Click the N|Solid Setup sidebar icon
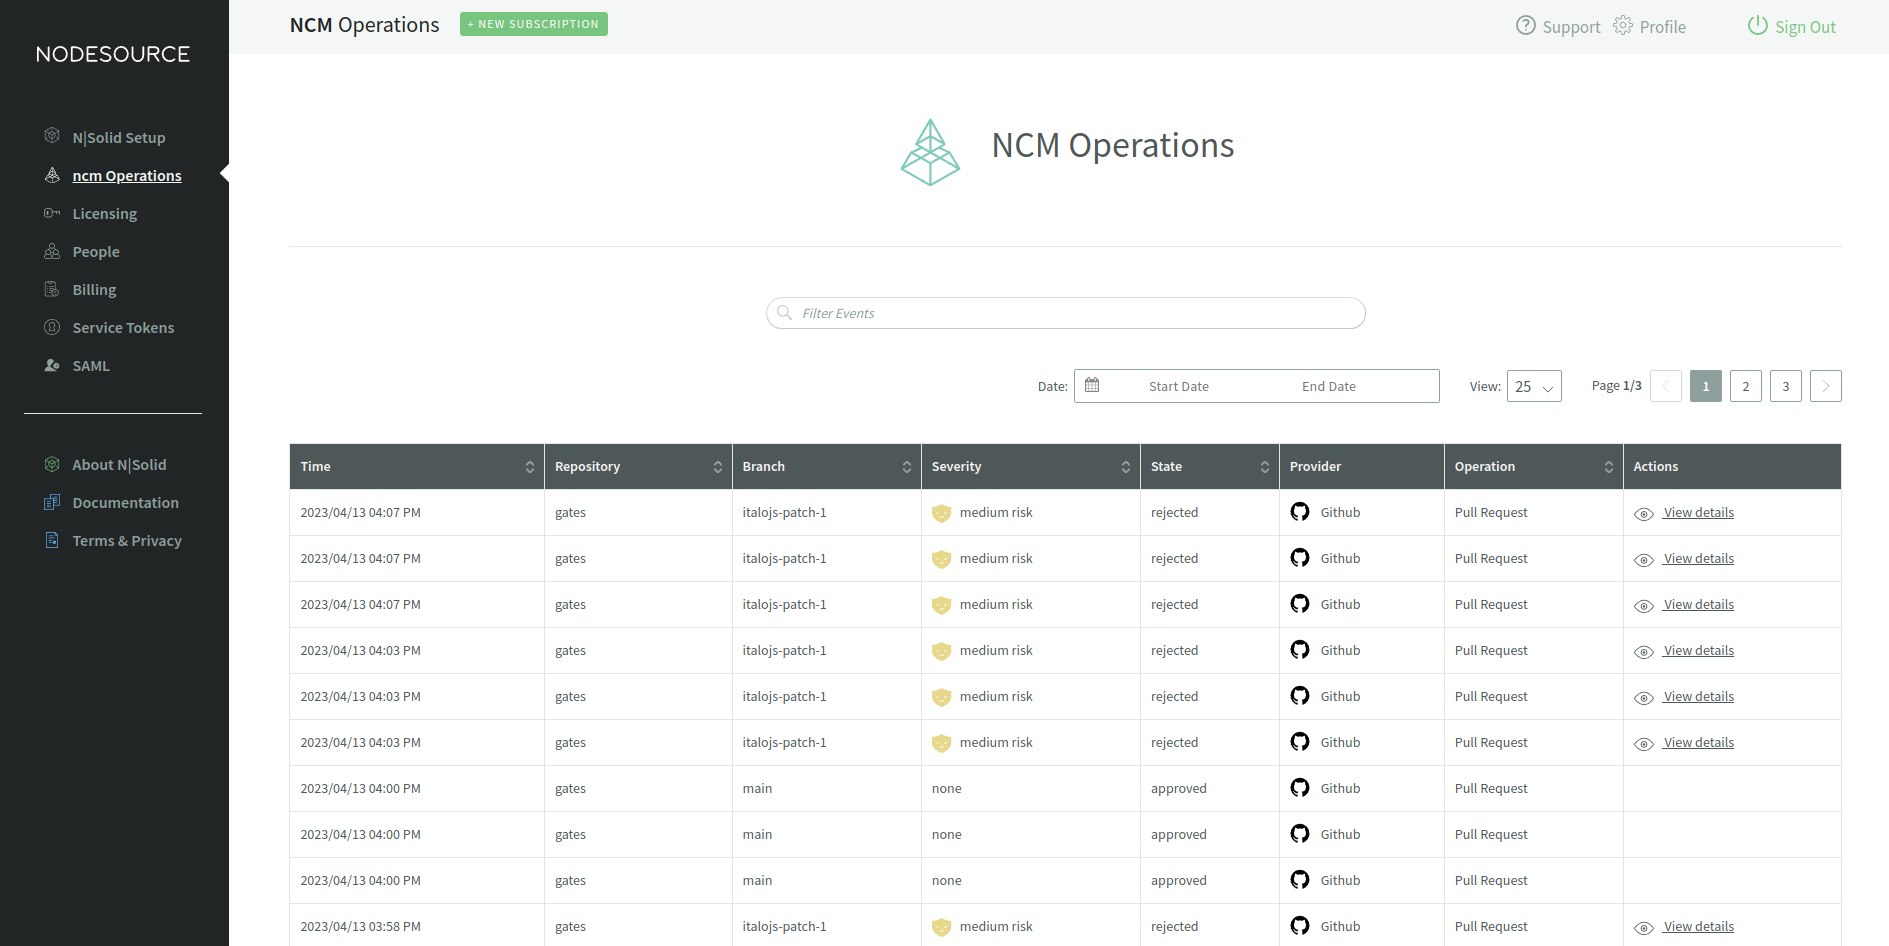This screenshot has height=946, width=1889. [x=52, y=136]
